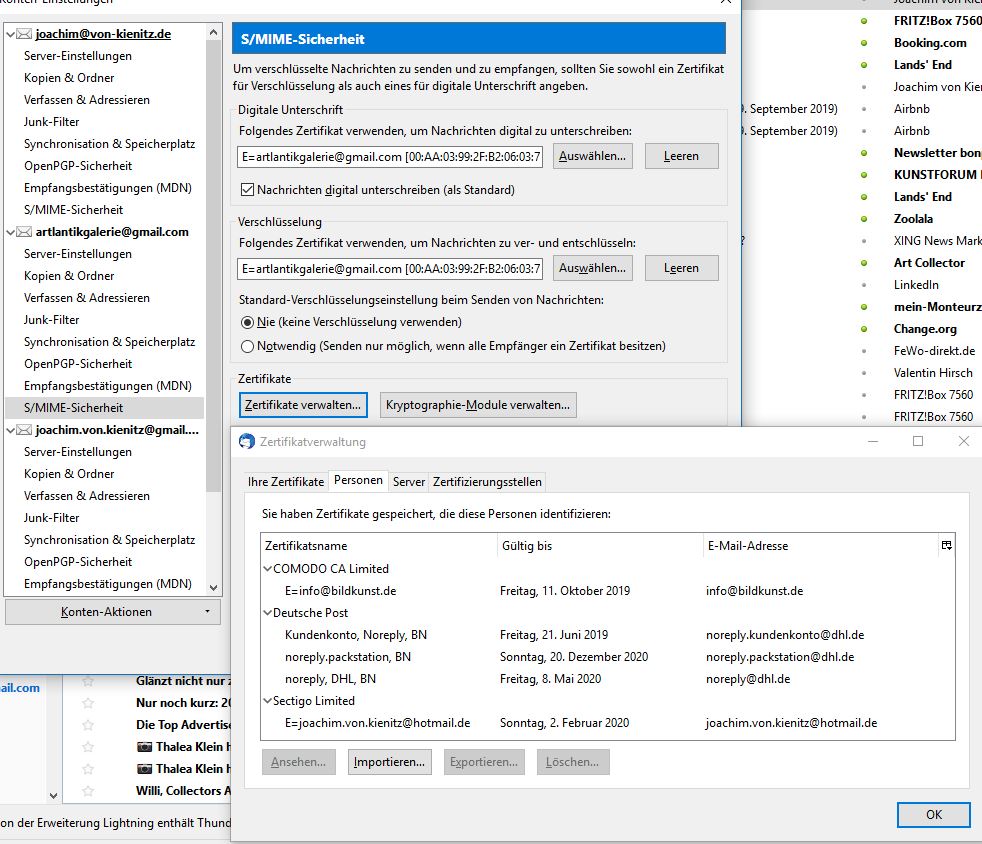Collapse the Deutsche Post certificate group
The image size is (982, 844).
(x=267, y=613)
